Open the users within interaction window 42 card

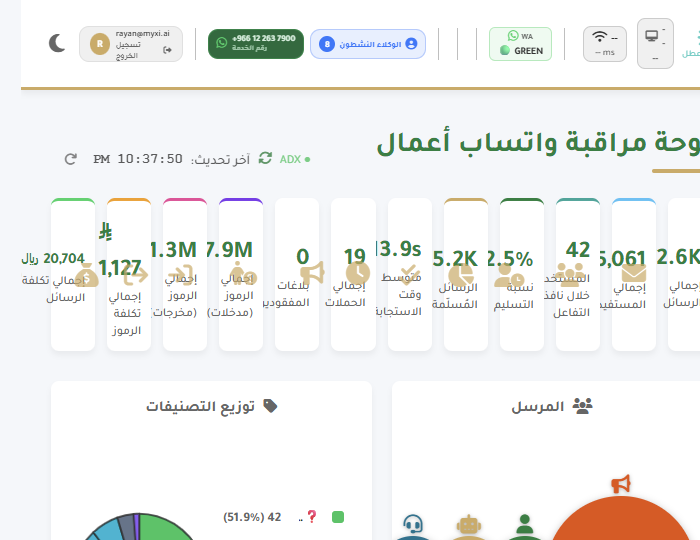click(x=578, y=274)
